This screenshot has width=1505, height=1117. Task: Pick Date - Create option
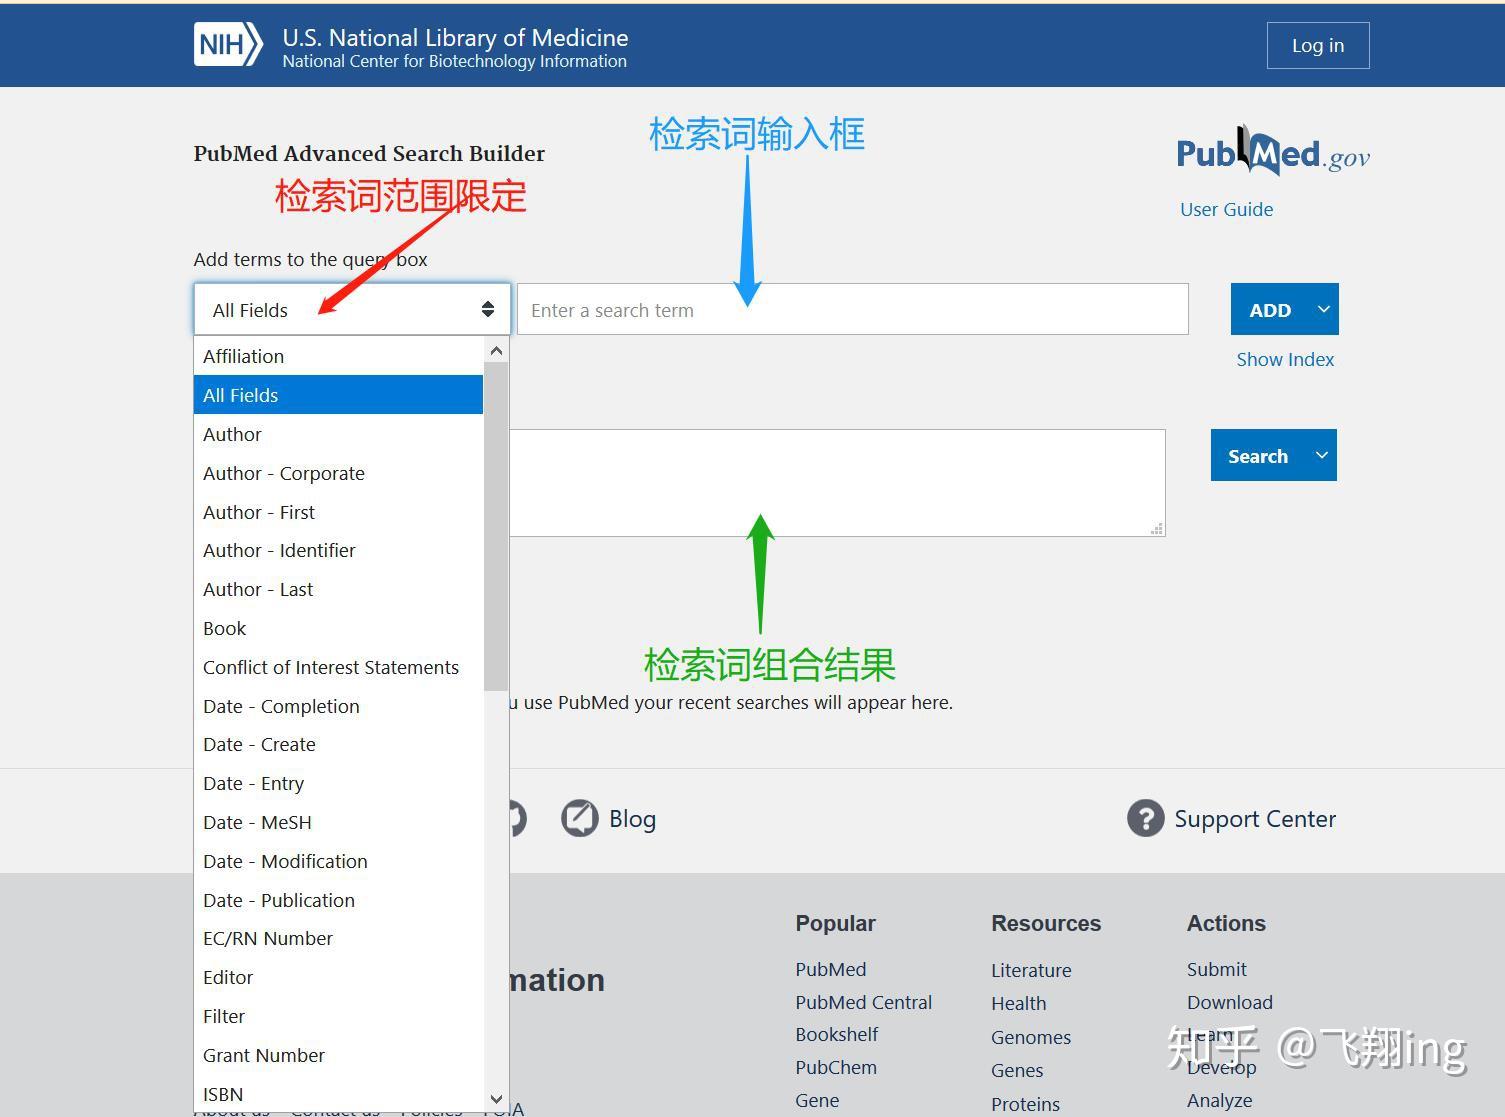coord(338,744)
